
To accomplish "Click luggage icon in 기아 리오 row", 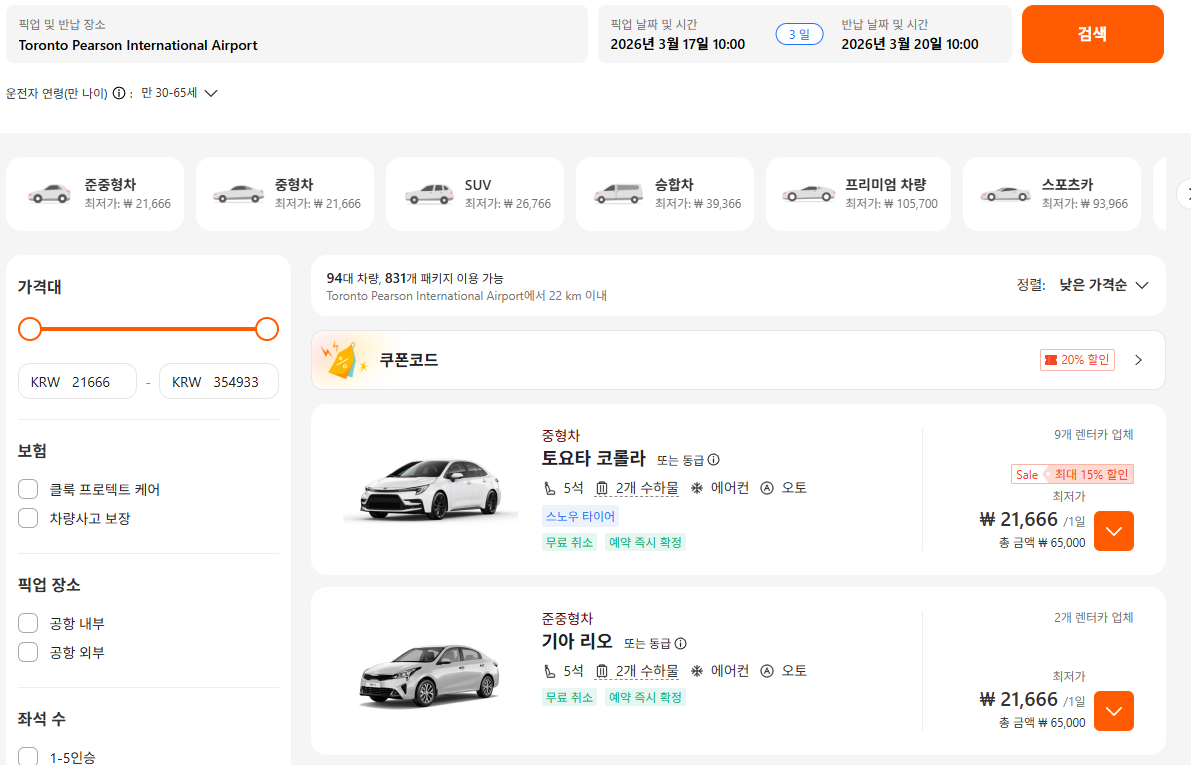I will [x=602, y=672].
